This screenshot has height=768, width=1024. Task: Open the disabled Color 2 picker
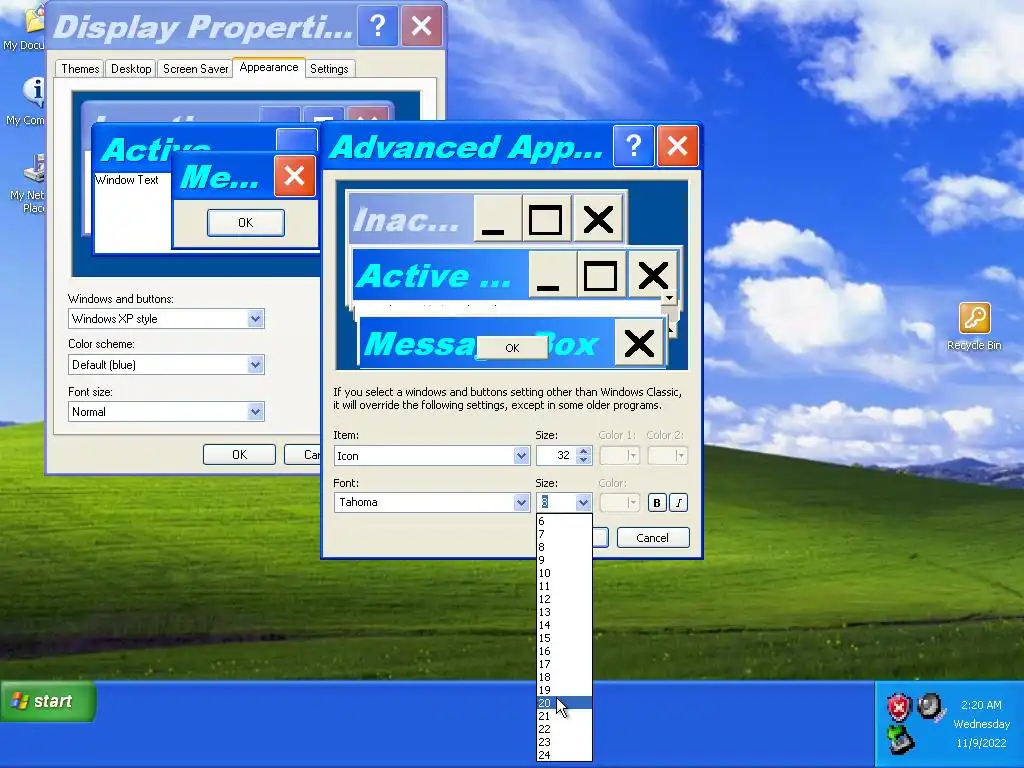coord(667,455)
